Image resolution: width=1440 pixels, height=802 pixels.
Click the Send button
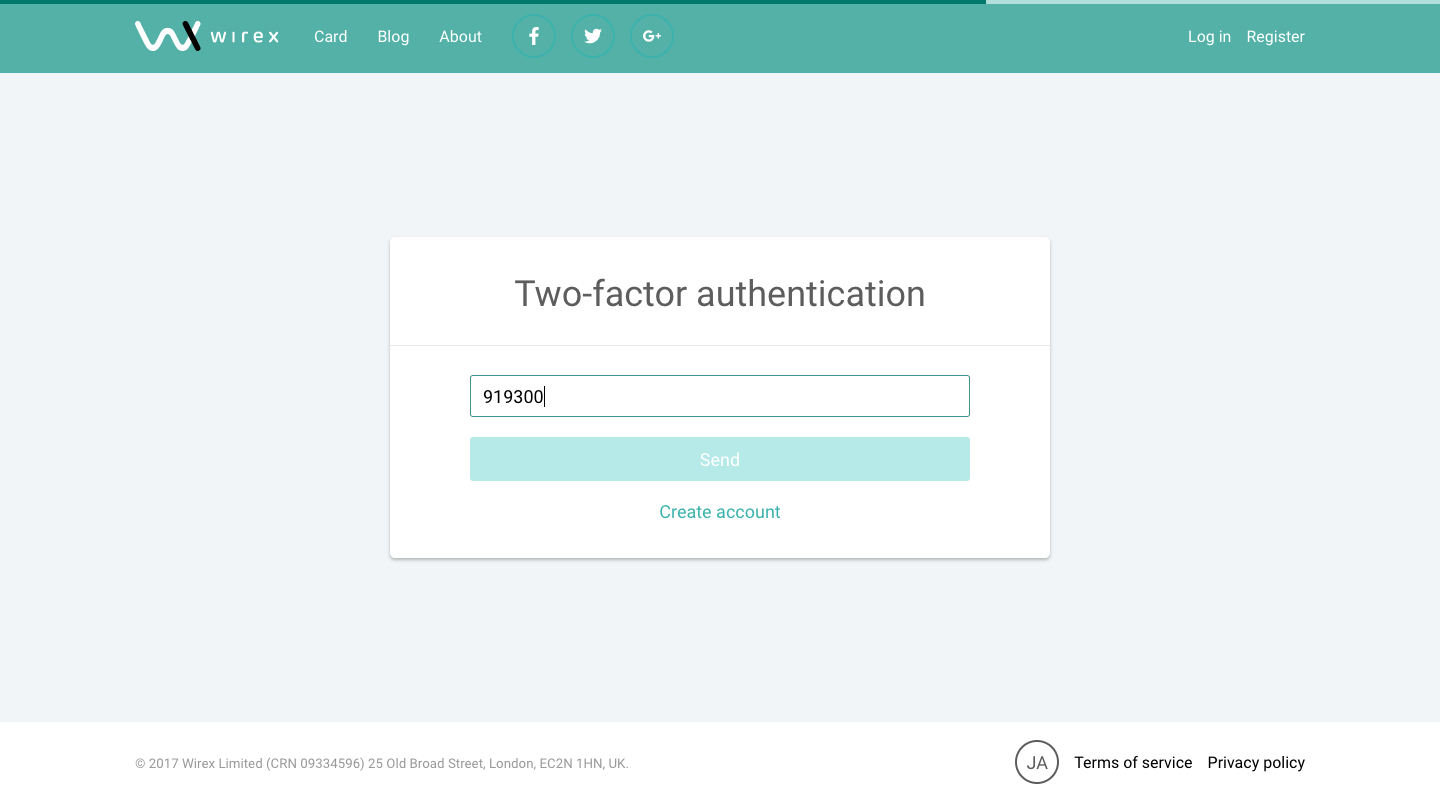pyautogui.click(x=720, y=459)
